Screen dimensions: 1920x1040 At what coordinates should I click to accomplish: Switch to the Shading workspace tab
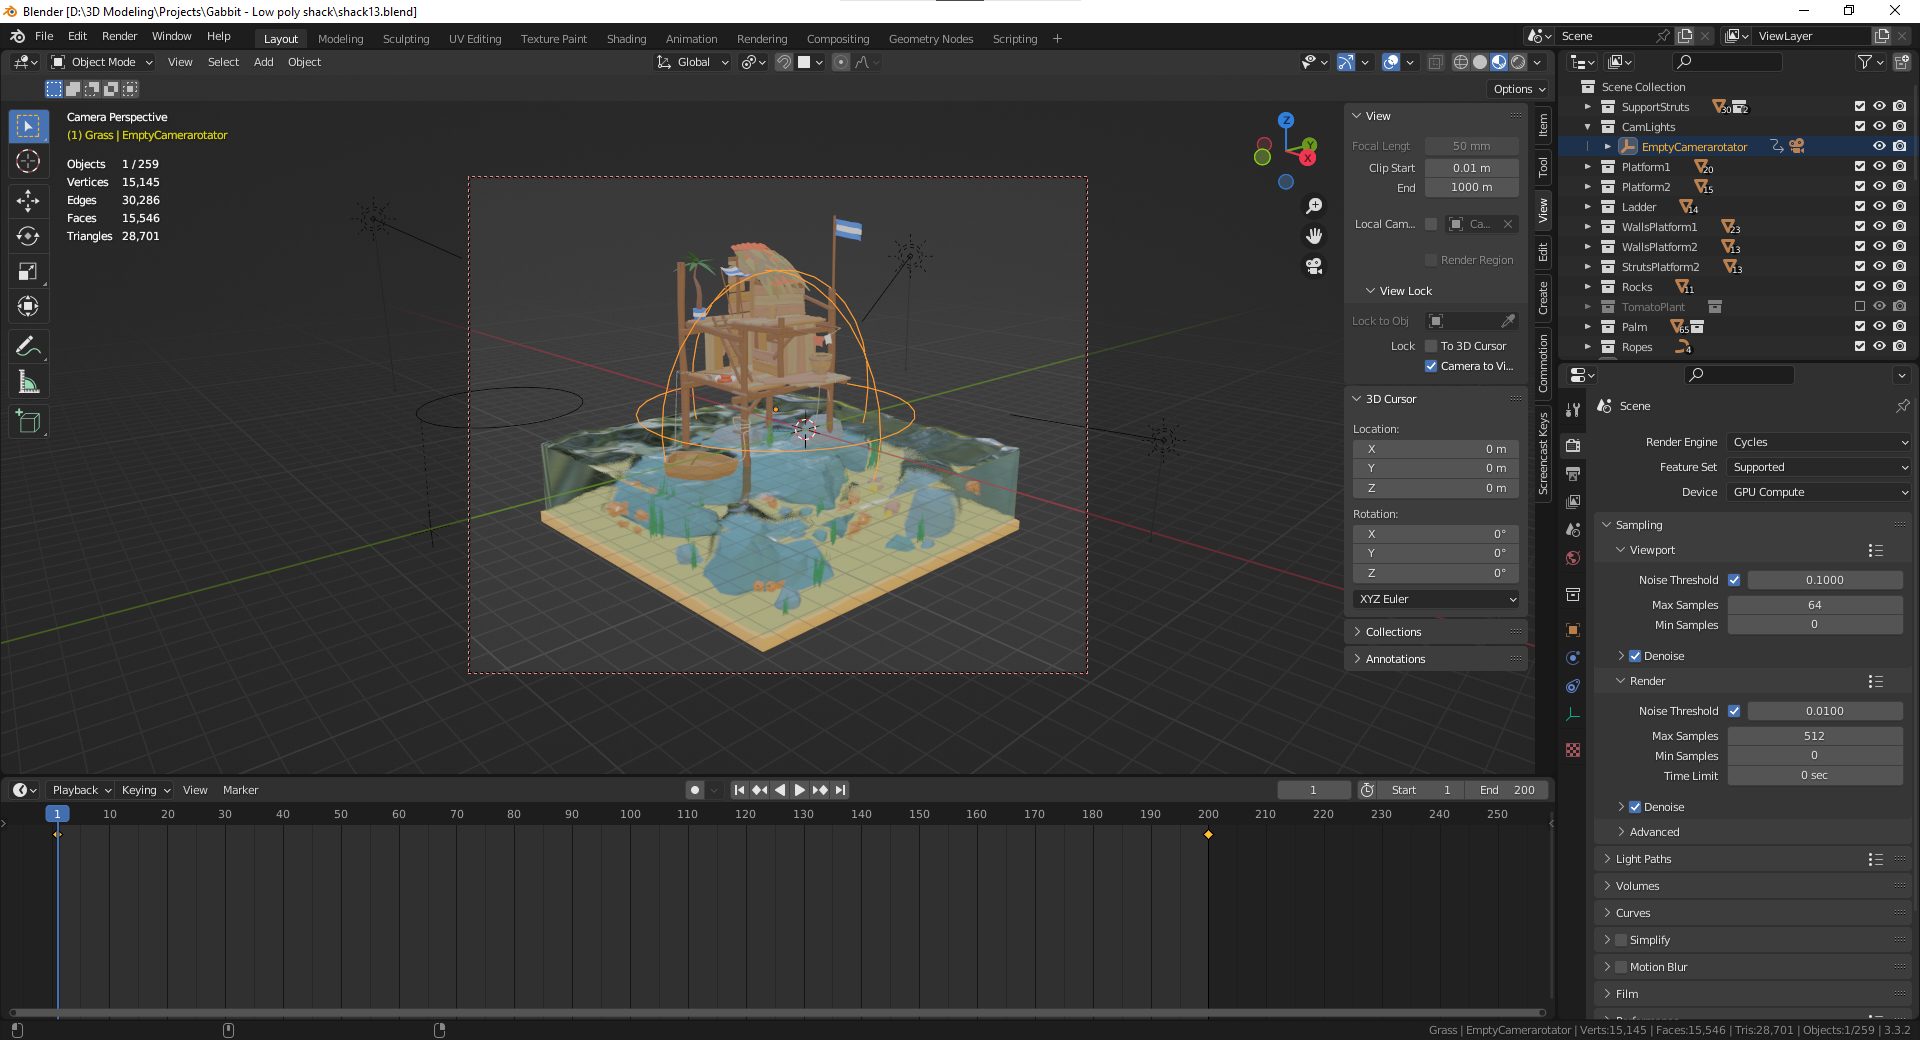[x=626, y=39]
